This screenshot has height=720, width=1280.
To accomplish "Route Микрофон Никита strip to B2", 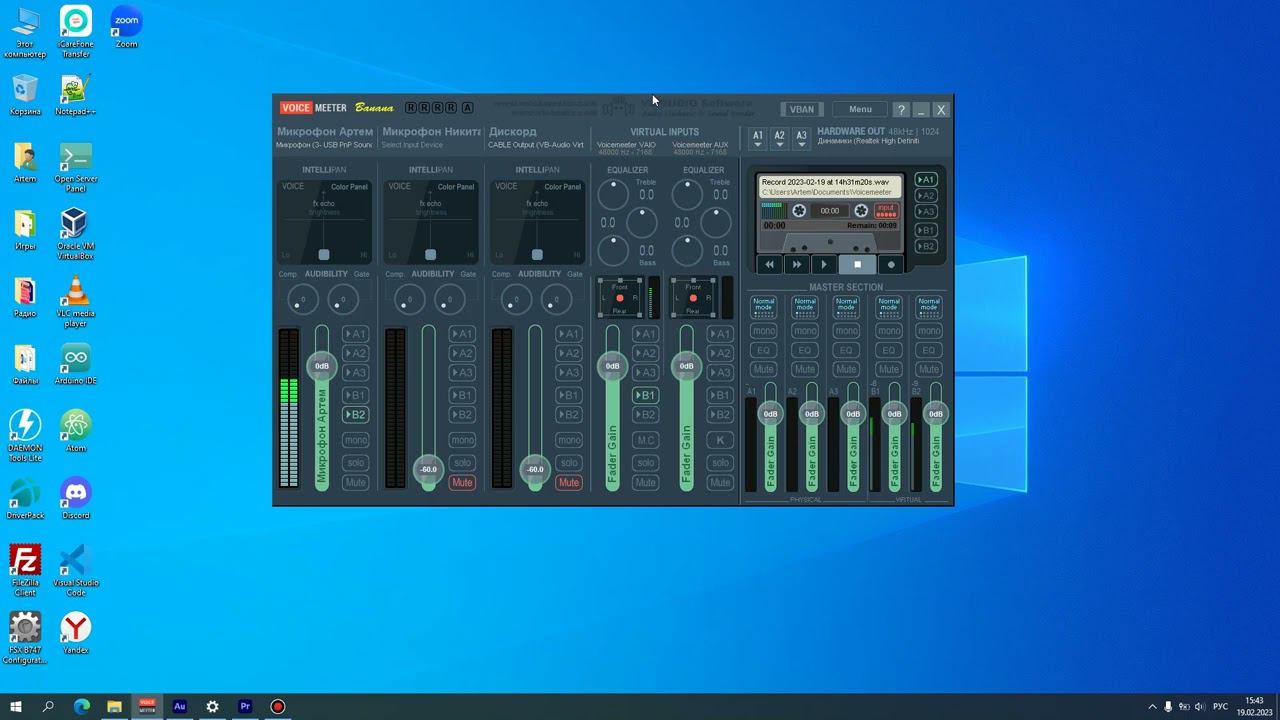I will coord(462,414).
